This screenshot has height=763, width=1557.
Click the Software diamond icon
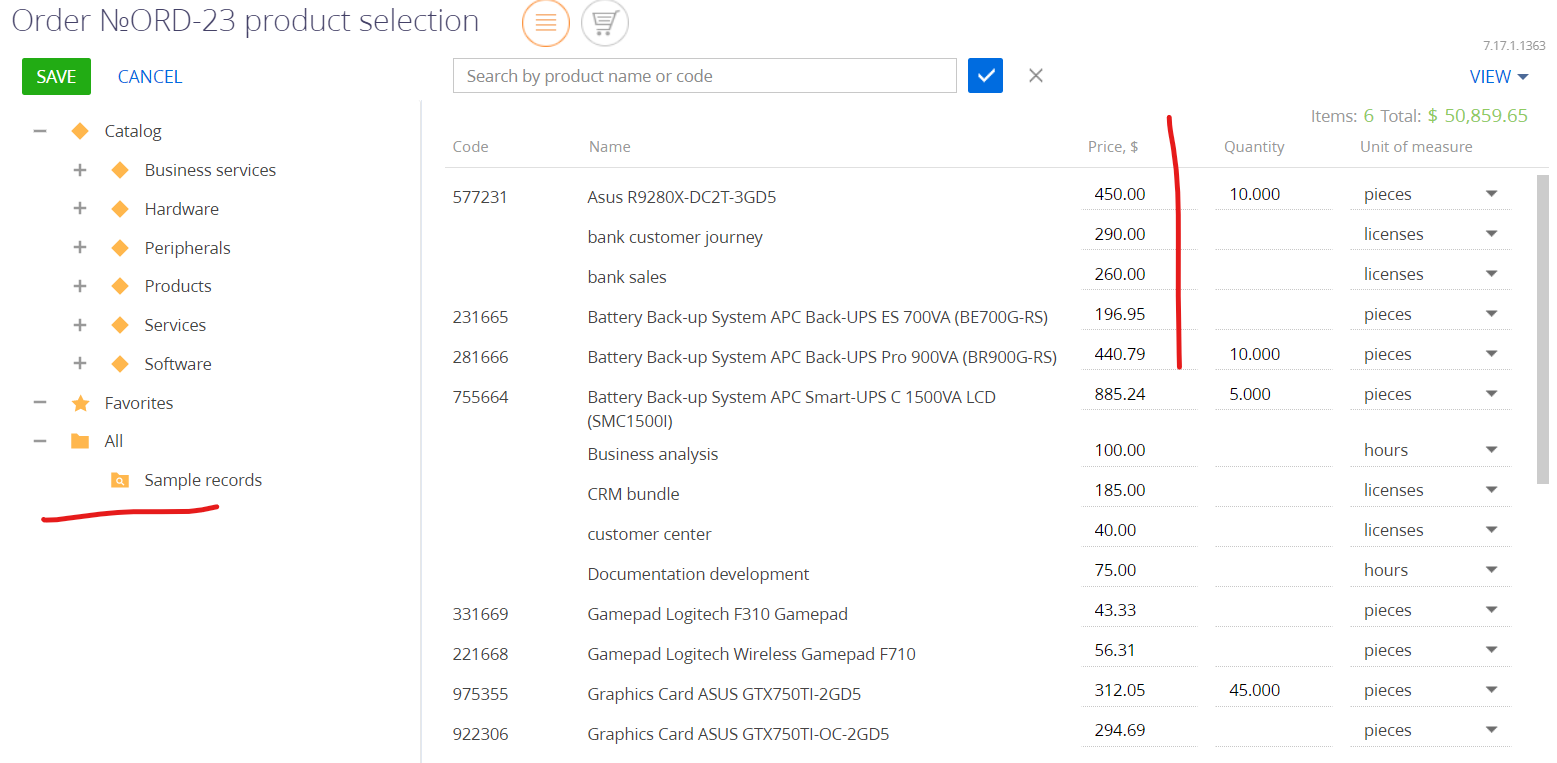tap(120, 364)
